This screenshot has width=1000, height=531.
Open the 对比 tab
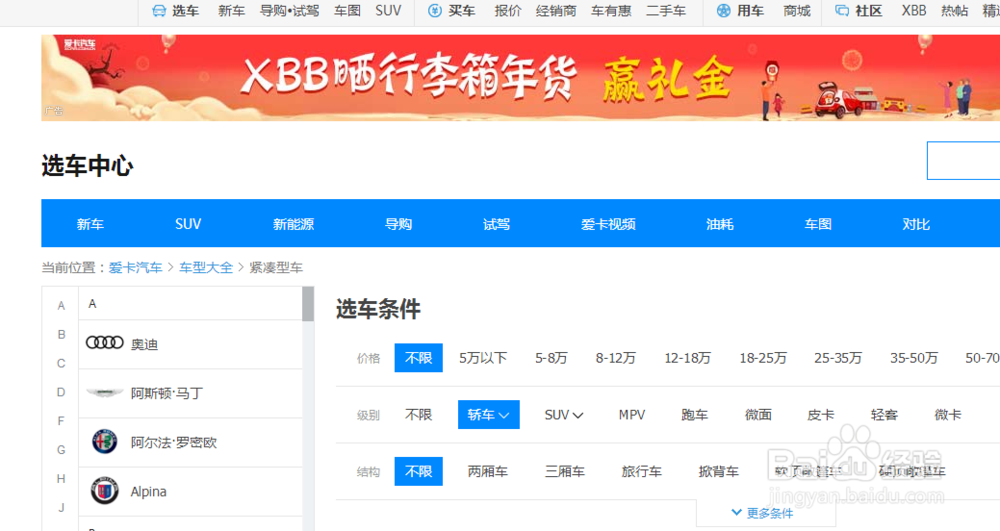(x=916, y=224)
